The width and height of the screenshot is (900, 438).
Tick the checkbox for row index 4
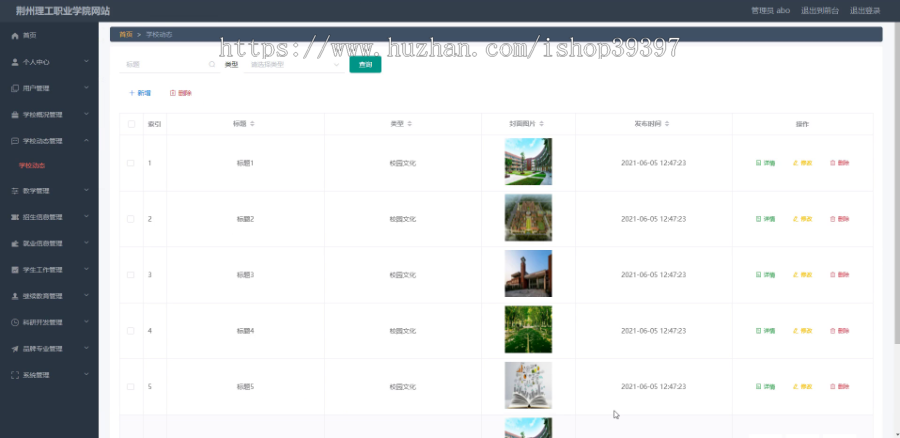131,331
